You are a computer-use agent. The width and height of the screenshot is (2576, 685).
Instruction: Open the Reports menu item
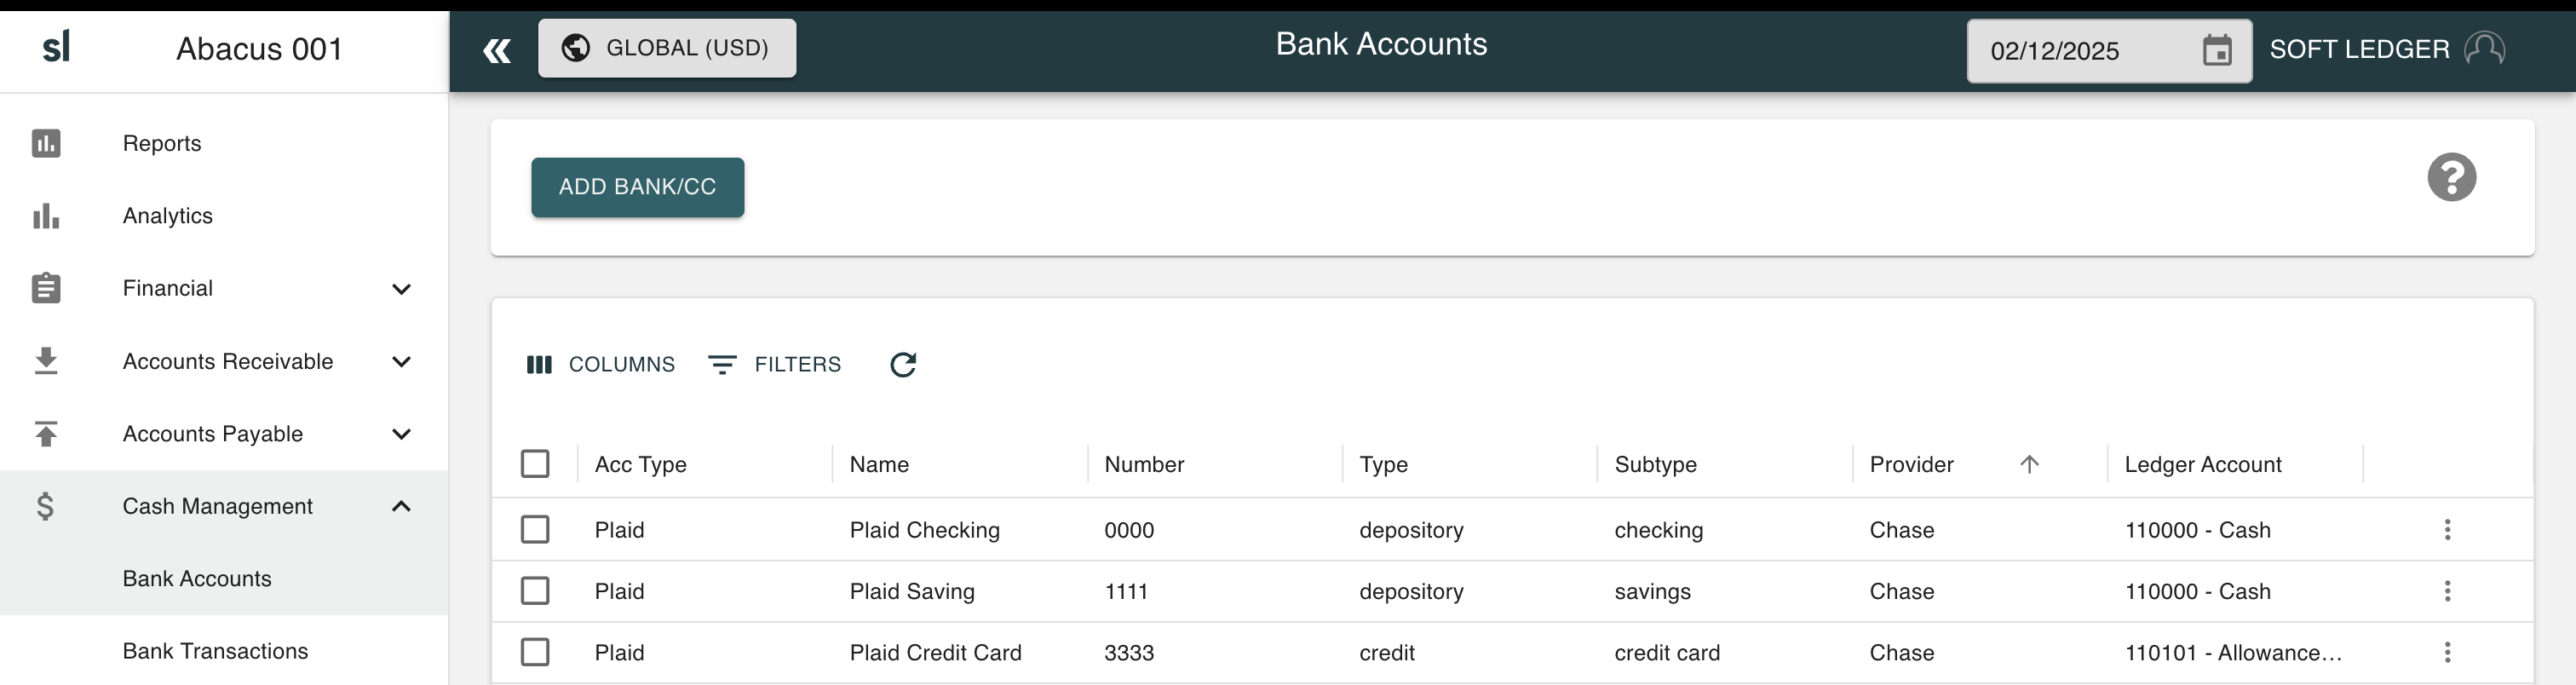[x=162, y=143]
